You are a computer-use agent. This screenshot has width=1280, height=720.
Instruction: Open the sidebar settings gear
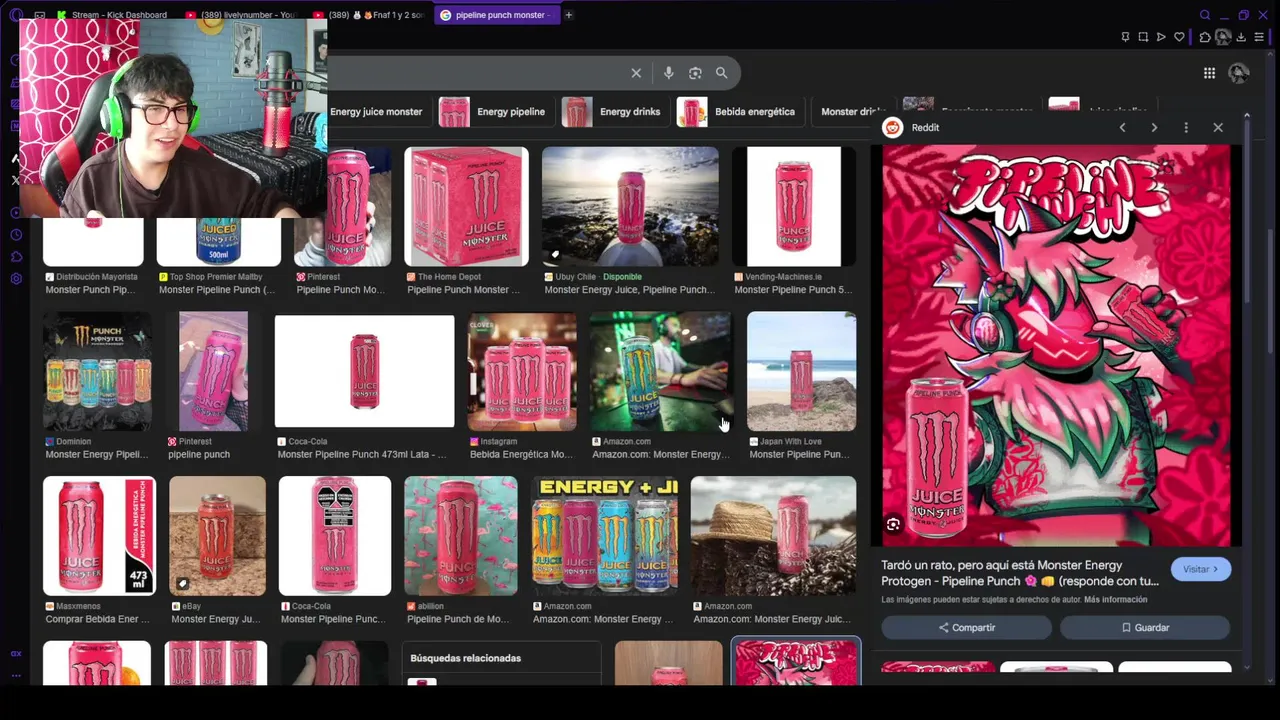16,279
